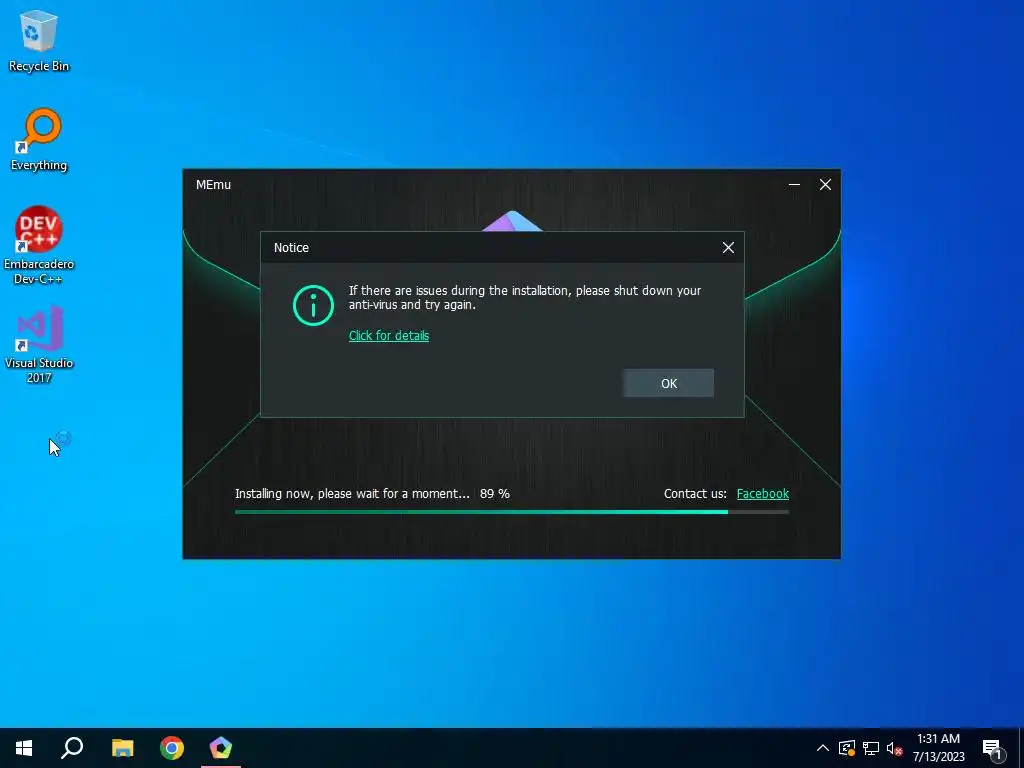Click the Installing now status text
Screen dimensions: 1024x768
click(352, 494)
